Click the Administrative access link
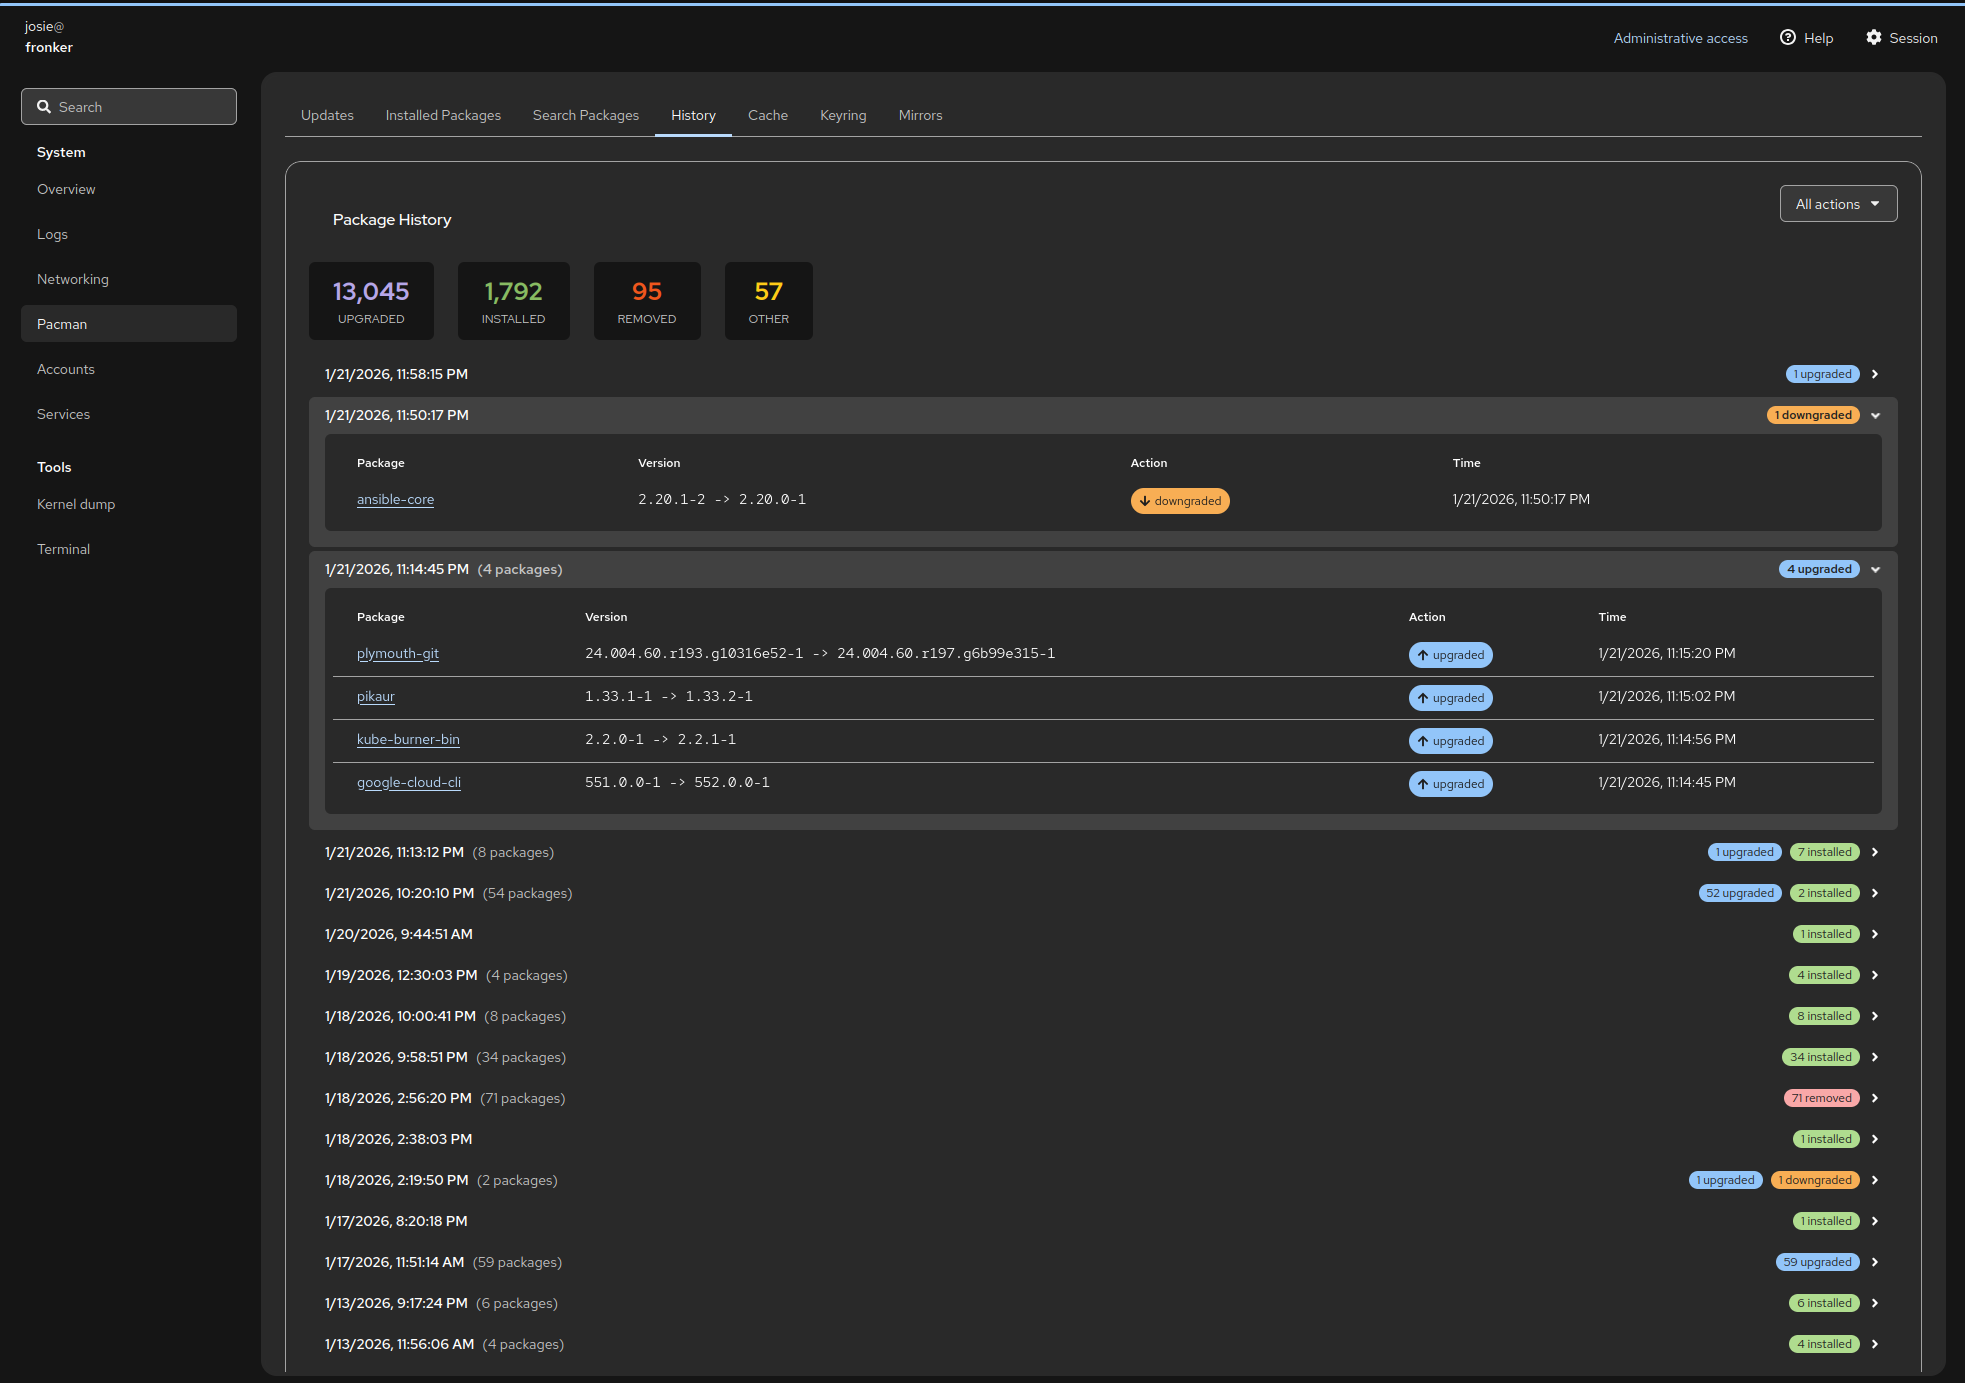The width and height of the screenshot is (1965, 1383). [x=1680, y=38]
